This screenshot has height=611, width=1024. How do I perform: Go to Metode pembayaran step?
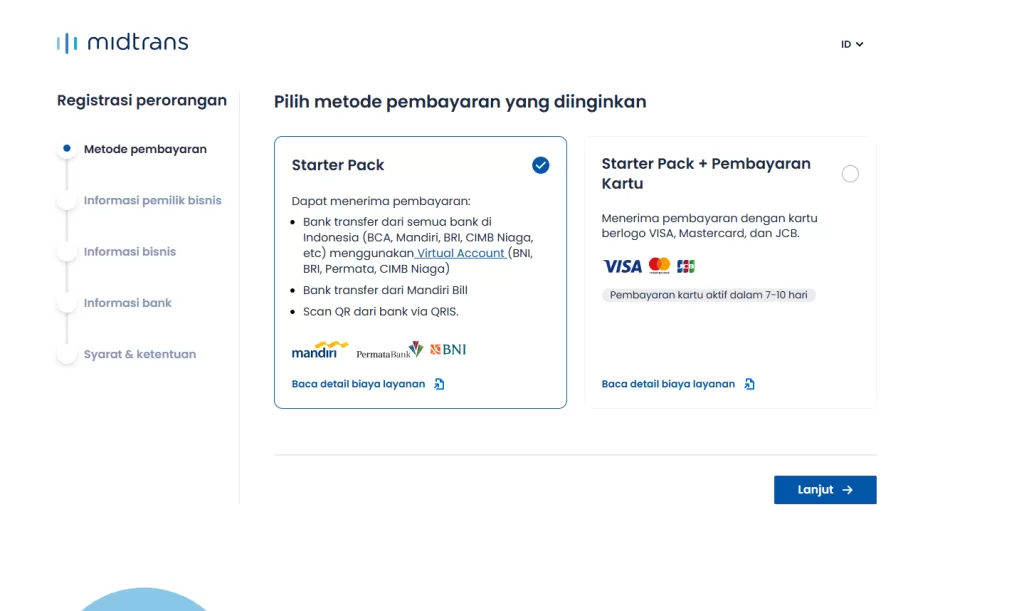pyautogui.click(x=145, y=149)
